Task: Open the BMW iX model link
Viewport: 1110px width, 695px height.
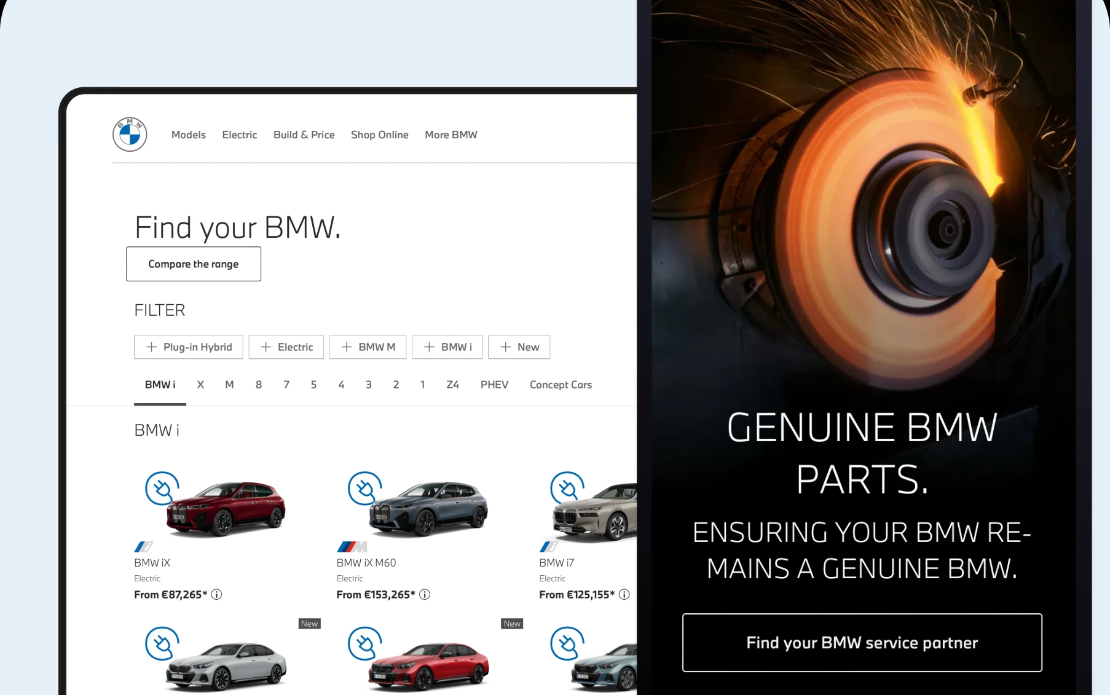Action: coord(152,563)
